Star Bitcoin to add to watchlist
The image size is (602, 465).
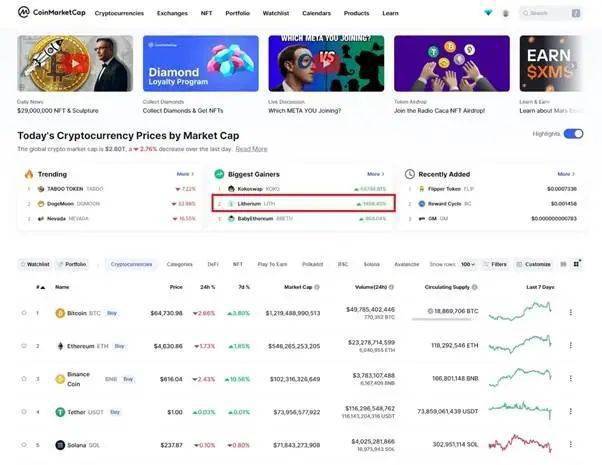24,313
